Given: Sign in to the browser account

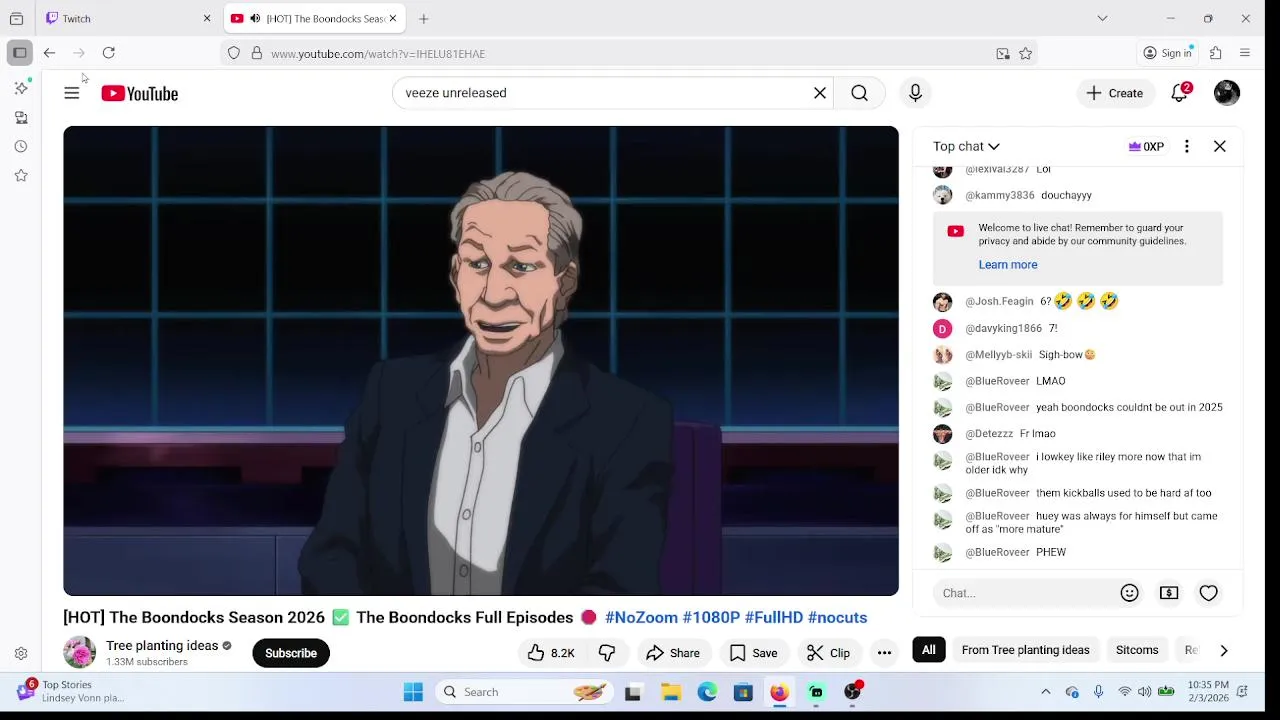Looking at the screenshot, I should 1169,53.
